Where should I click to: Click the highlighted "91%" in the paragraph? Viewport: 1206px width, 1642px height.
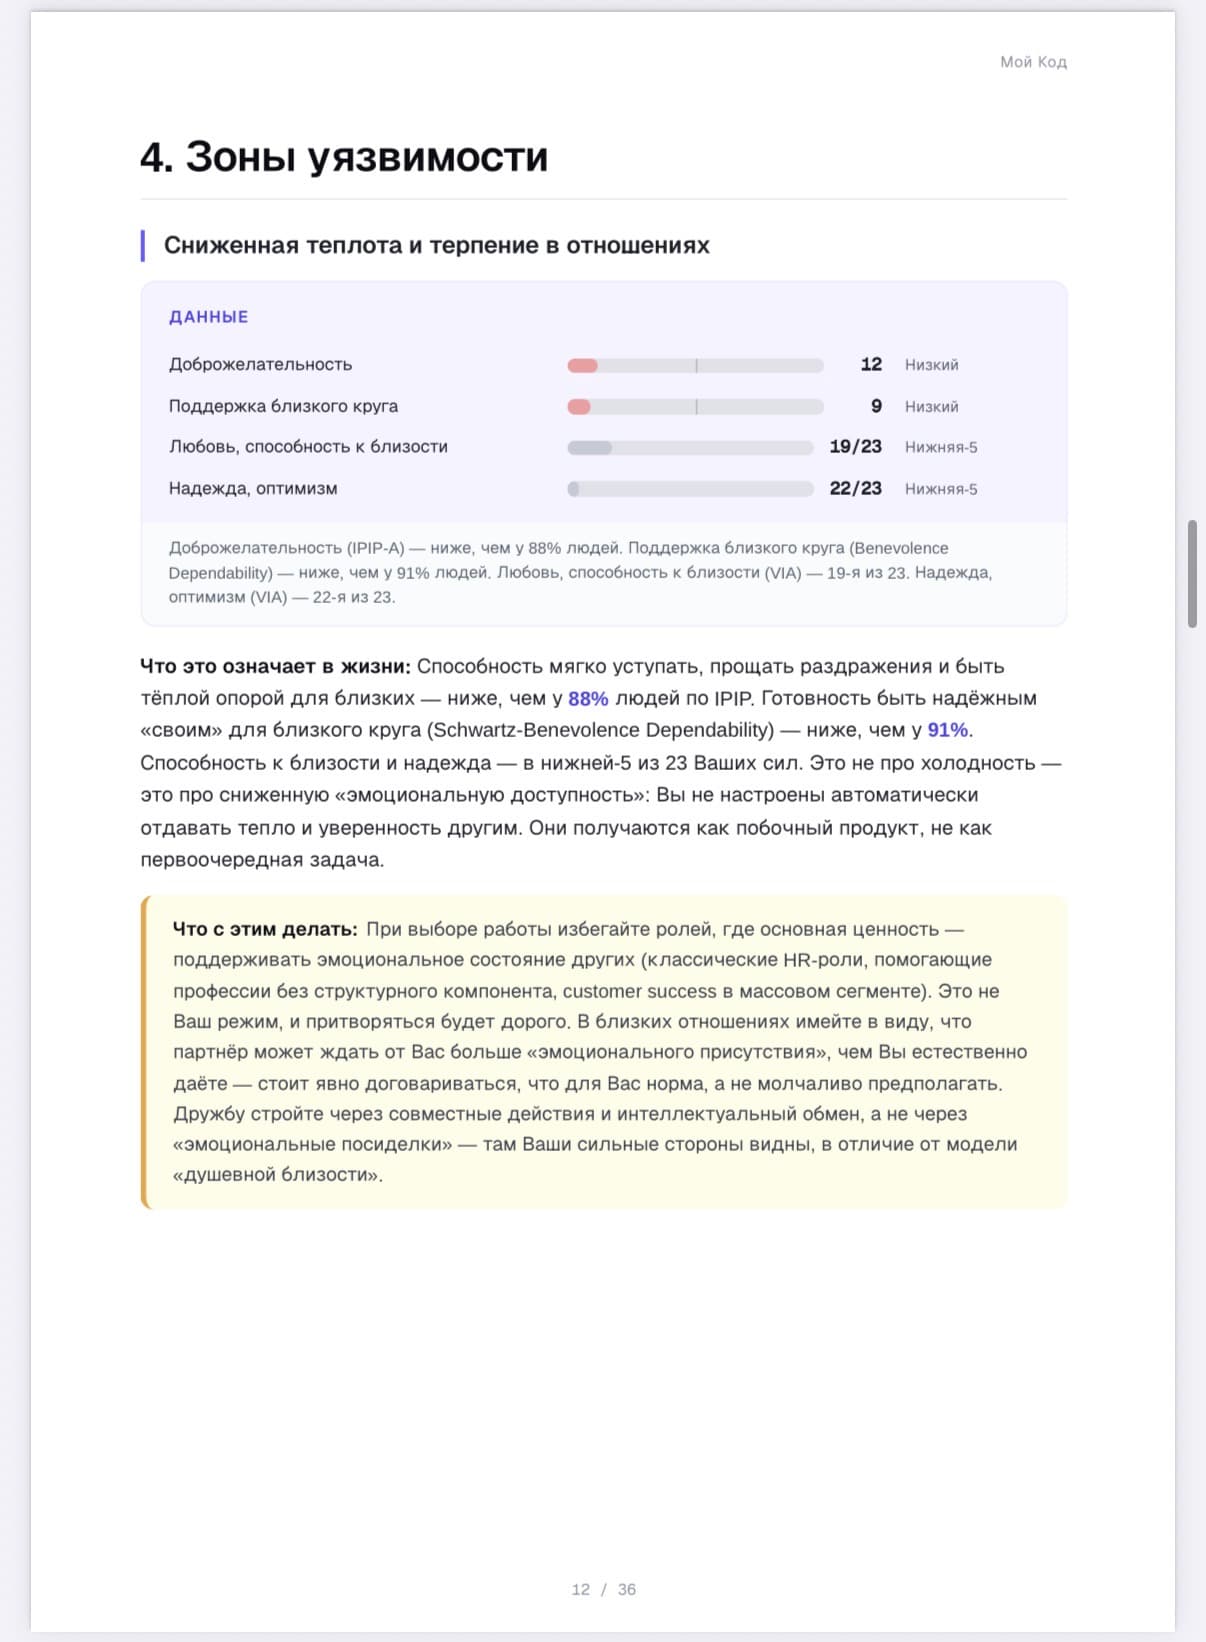tap(947, 731)
